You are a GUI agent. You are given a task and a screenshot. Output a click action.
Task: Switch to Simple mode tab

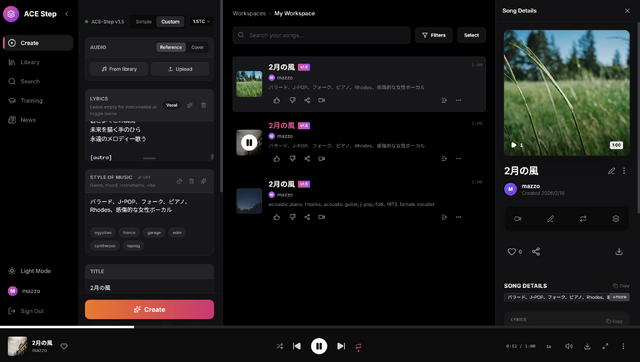point(144,22)
